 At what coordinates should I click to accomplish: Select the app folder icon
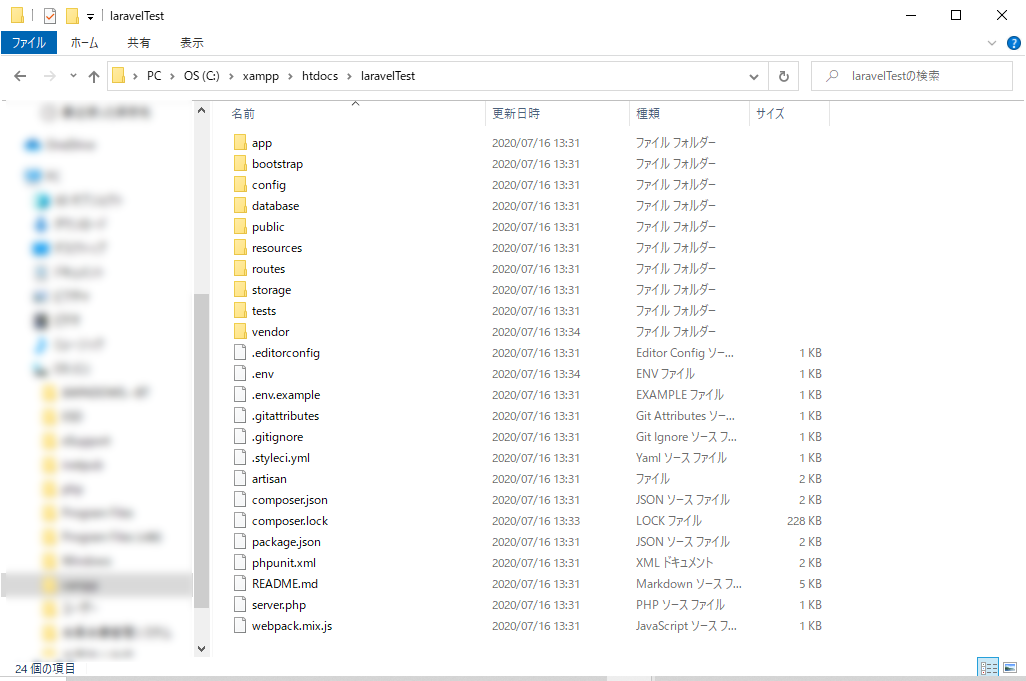pos(240,143)
